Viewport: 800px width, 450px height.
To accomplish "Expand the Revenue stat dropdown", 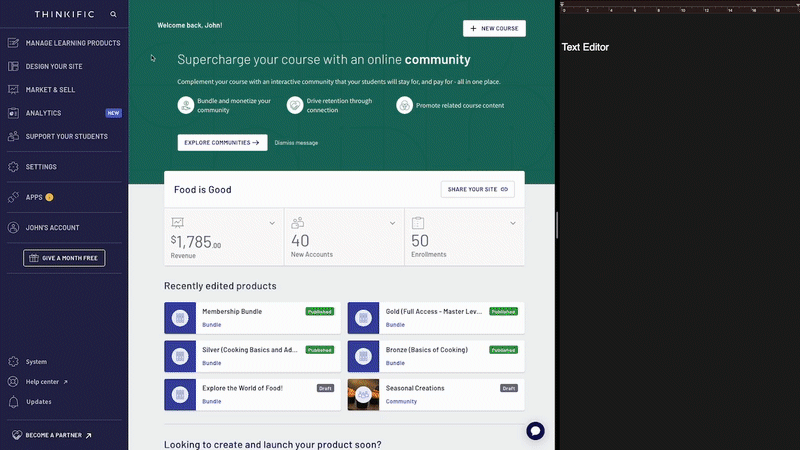I will point(272,223).
